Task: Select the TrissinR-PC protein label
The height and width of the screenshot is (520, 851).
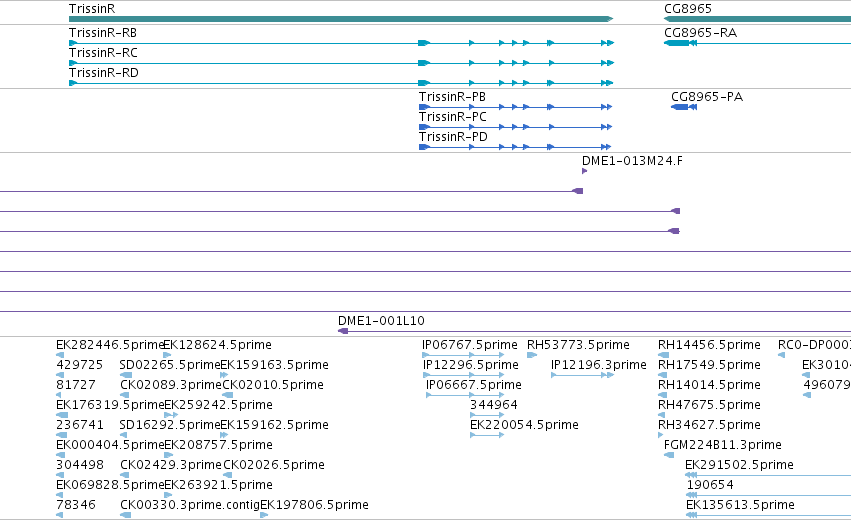Action: pyautogui.click(x=453, y=117)
